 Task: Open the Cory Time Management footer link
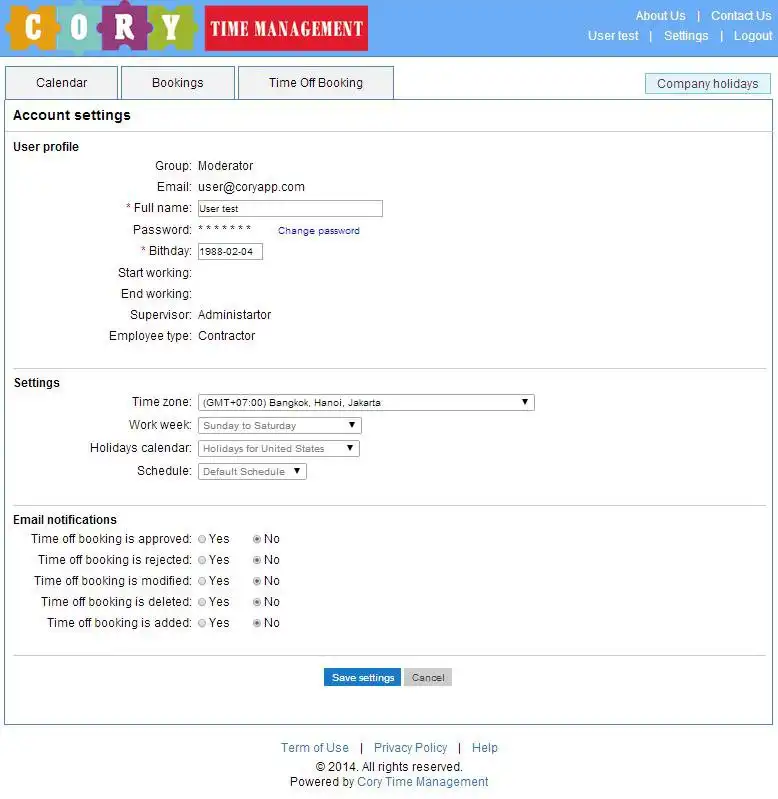(423, 782)
